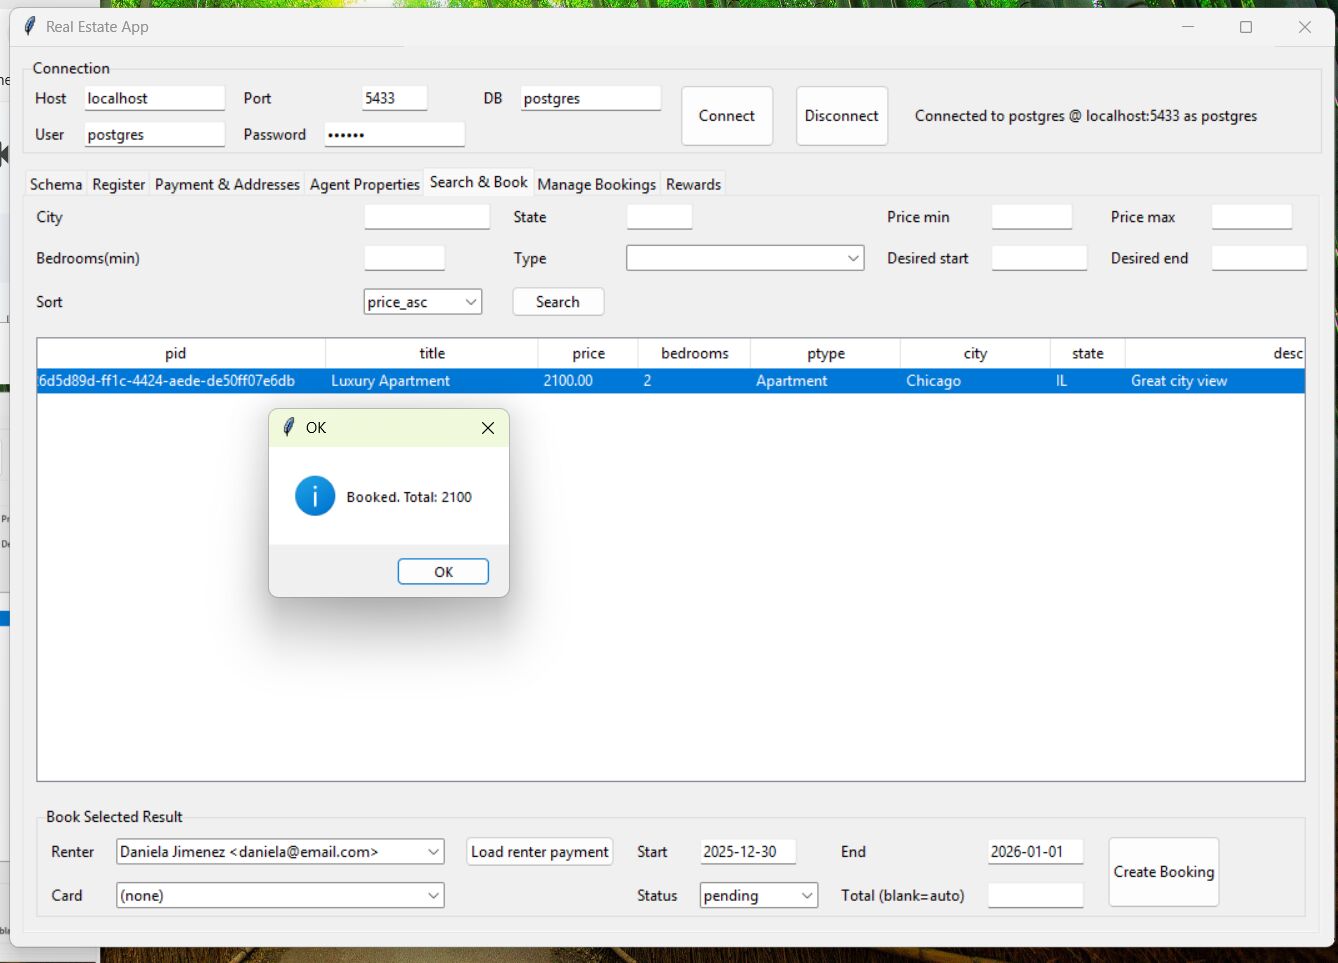Click the Chicago city cell
Screen dimensions: 1338x963
pyautogui.click(x=975, y=381)
